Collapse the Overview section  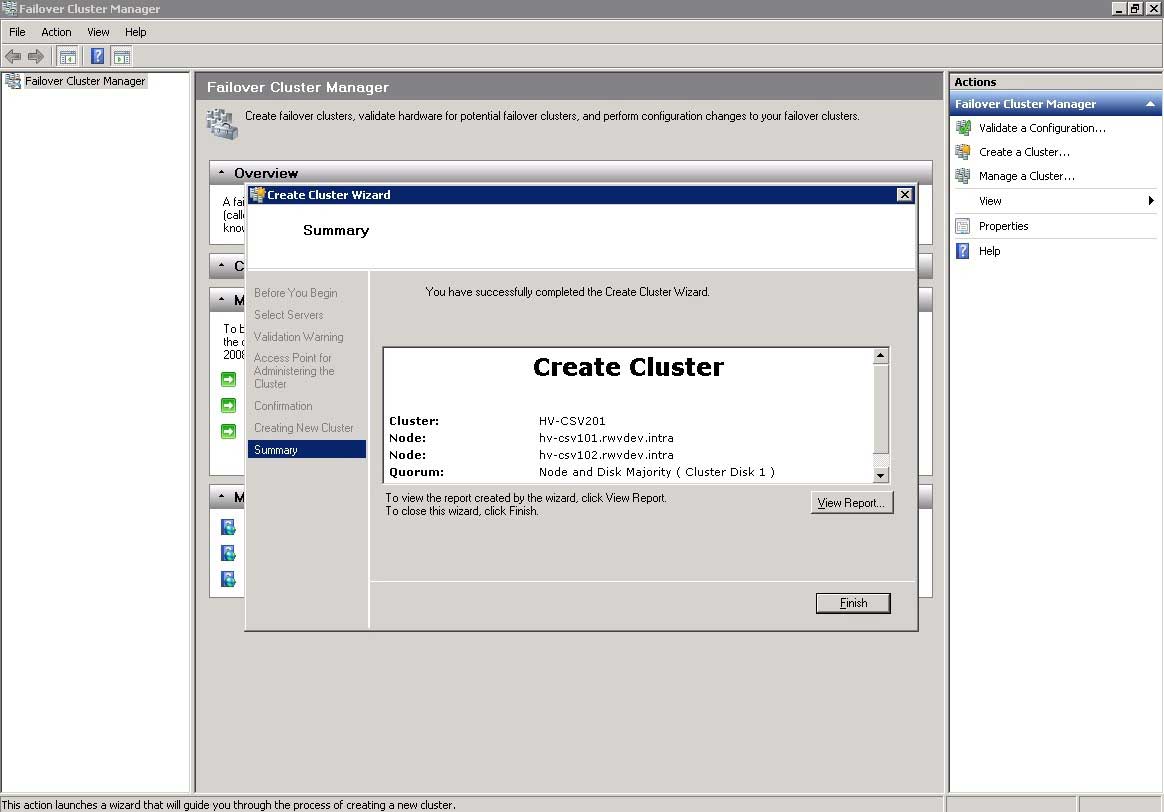(x=221, y=173)
